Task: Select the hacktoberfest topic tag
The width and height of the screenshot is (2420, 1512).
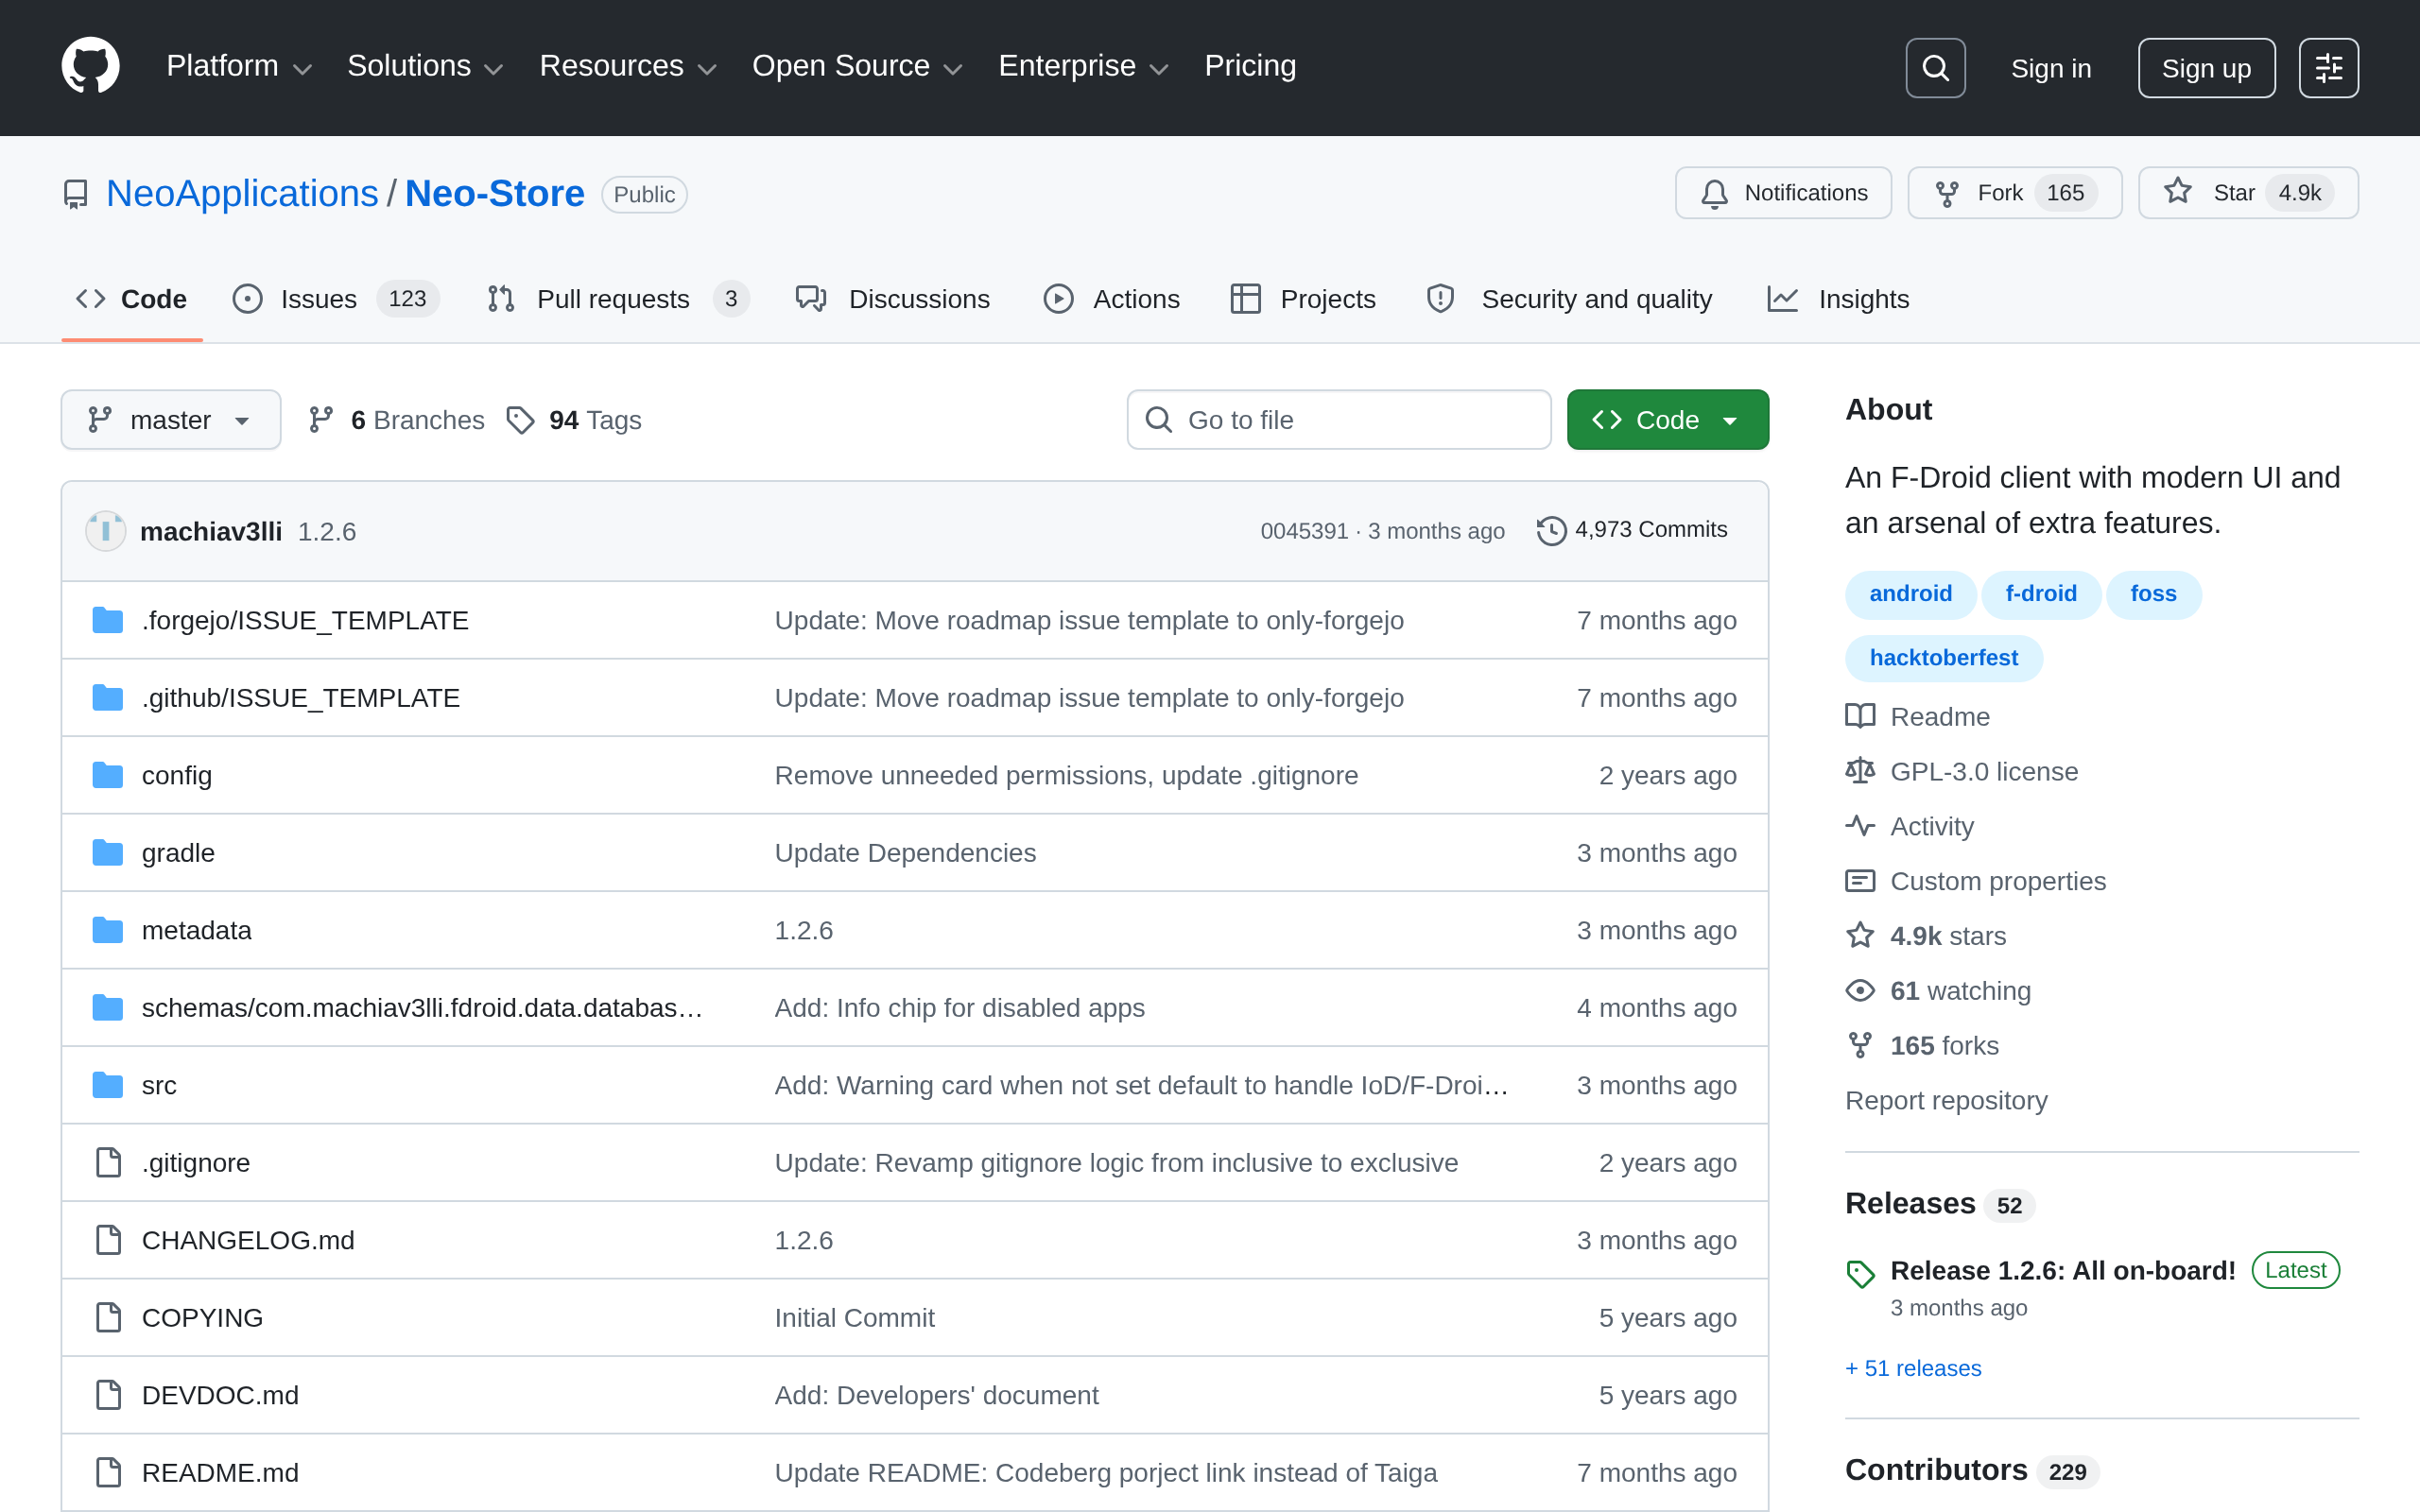Action: coord(1943,658)
